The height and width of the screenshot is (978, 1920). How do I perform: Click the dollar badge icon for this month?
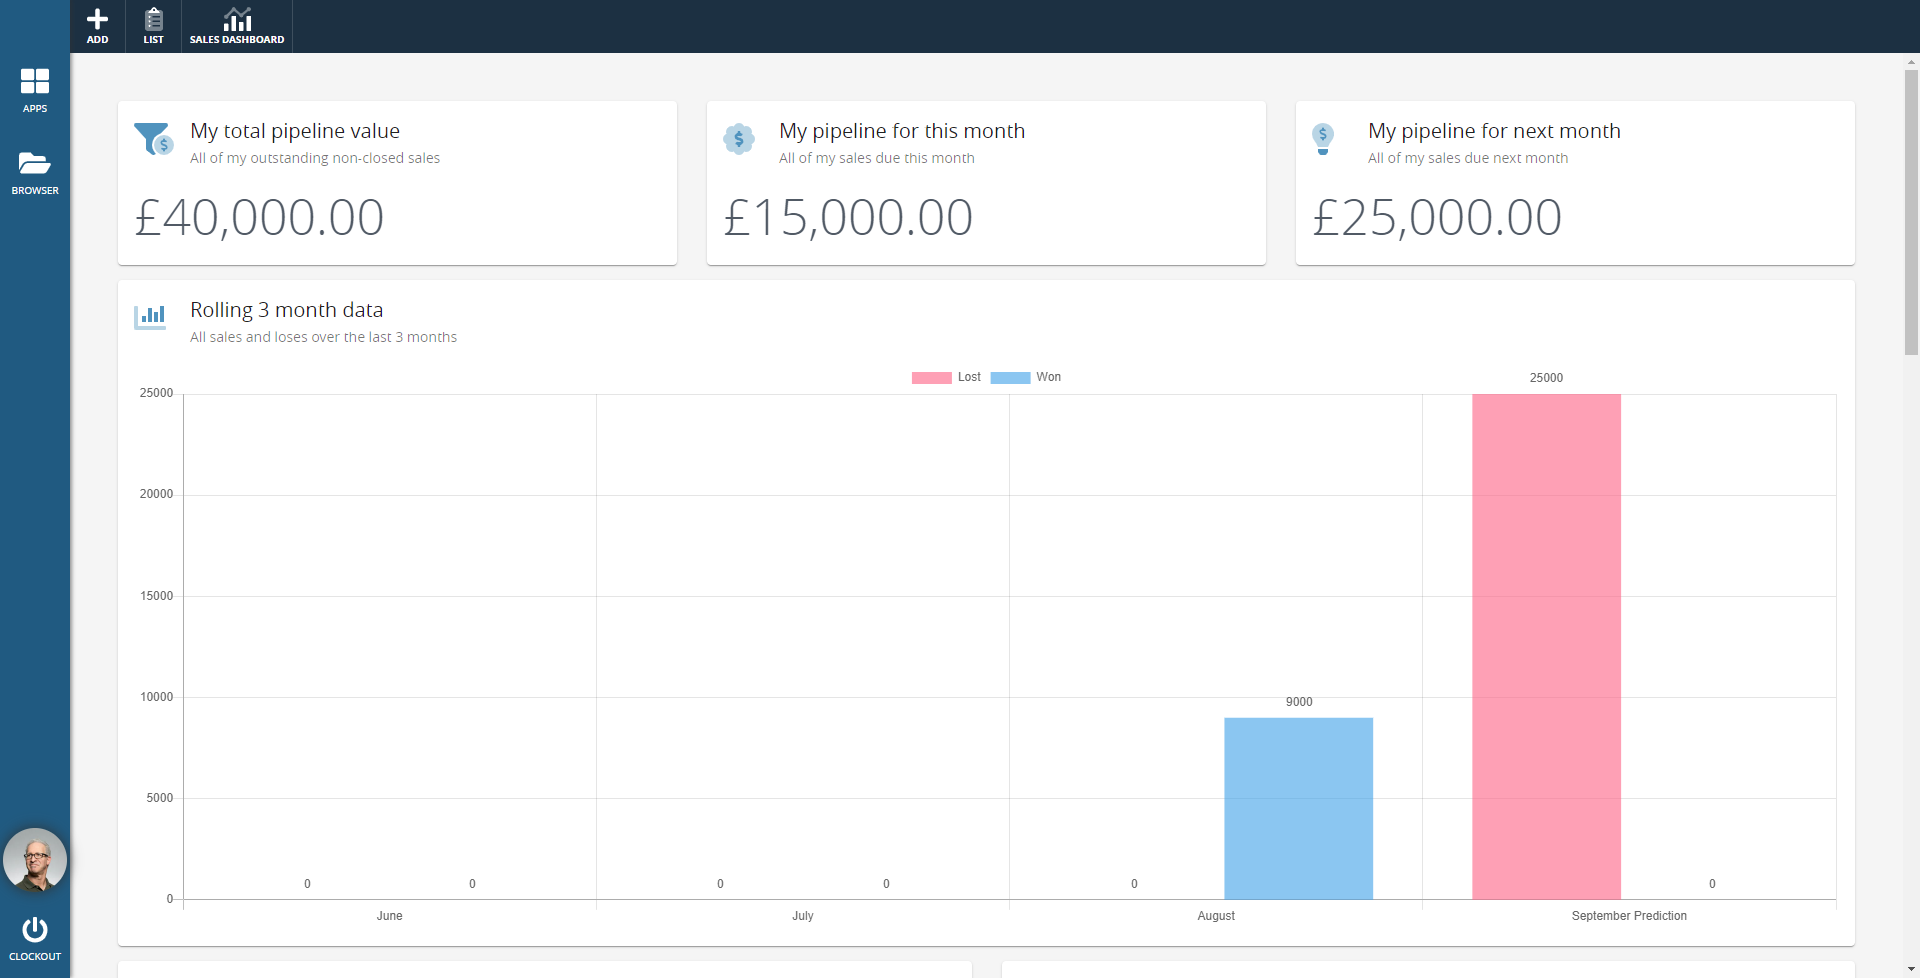point(739,139)
